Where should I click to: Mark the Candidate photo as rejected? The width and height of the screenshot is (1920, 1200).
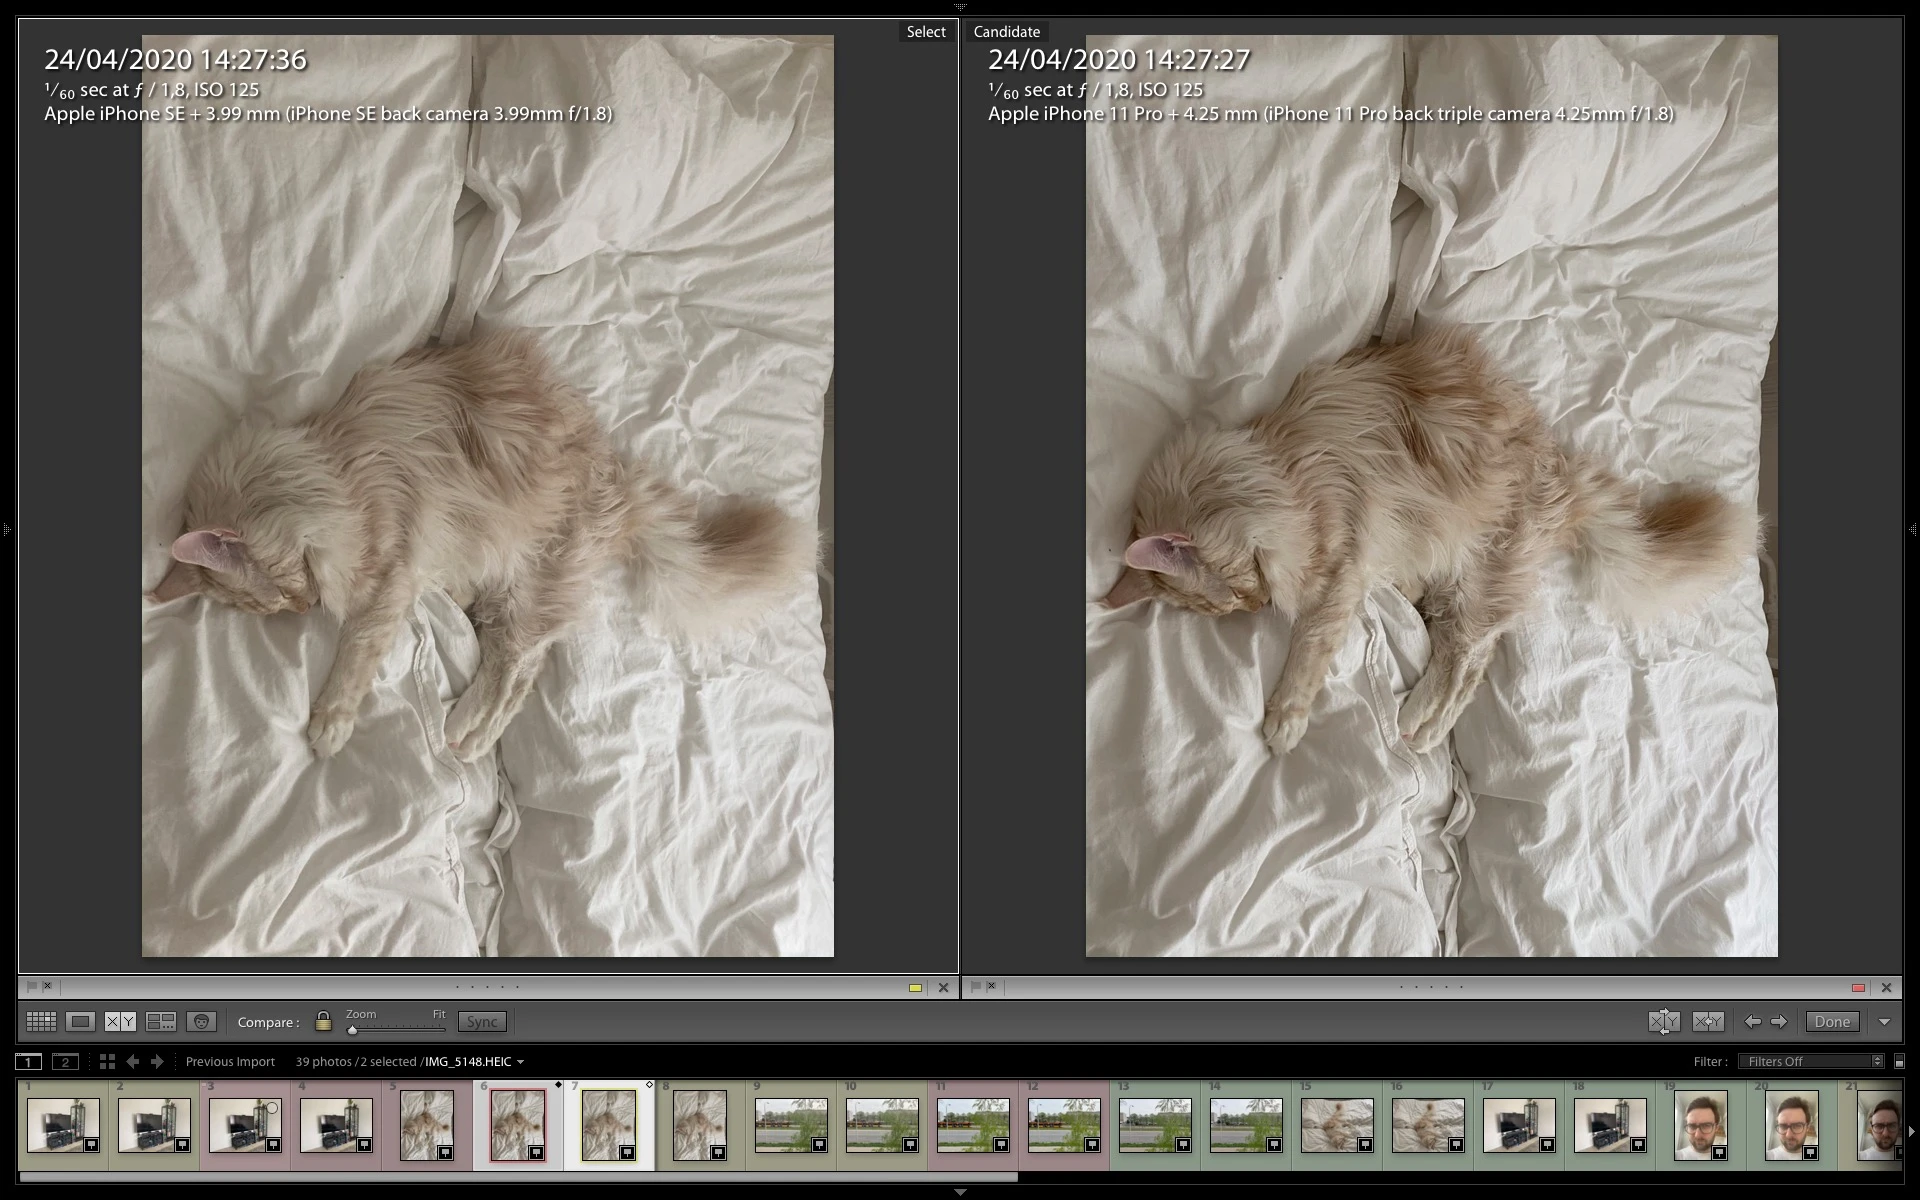coord(991,986)
